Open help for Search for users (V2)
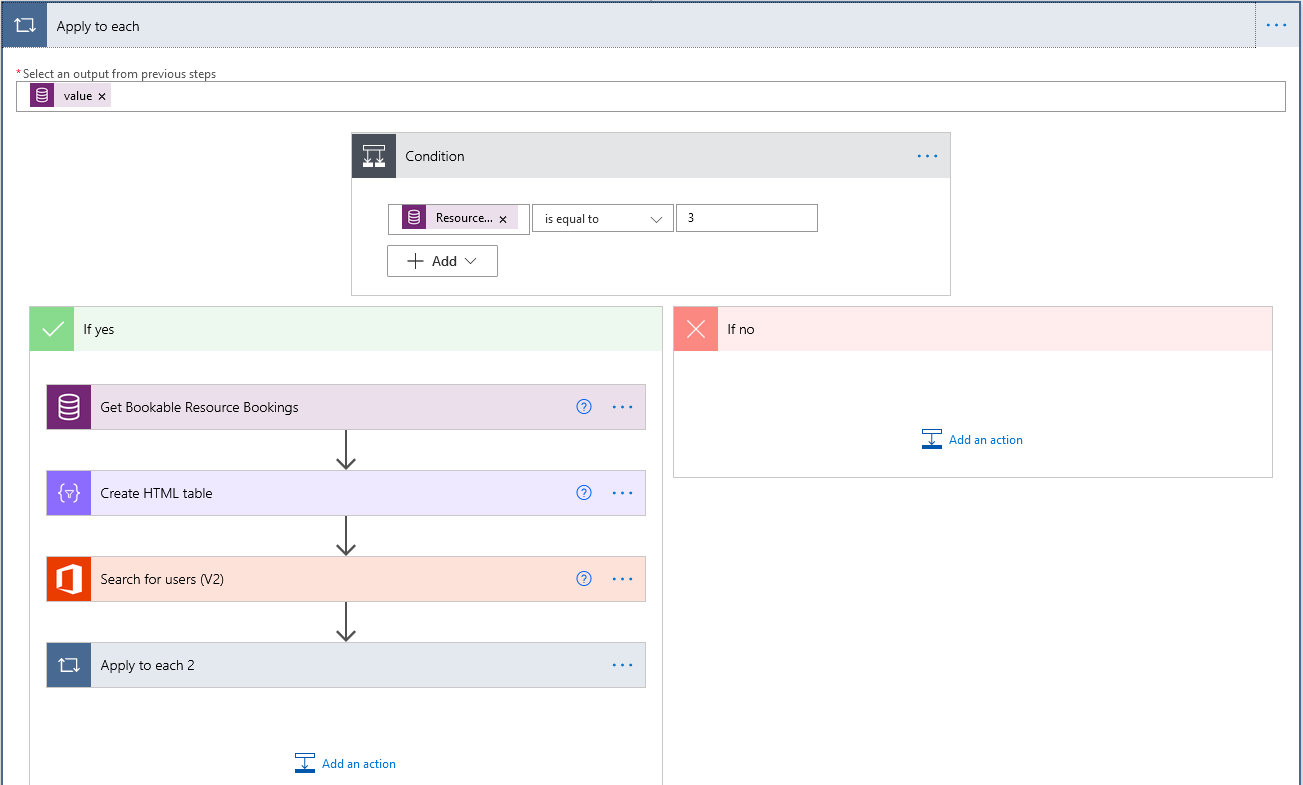 coord(584,579)
